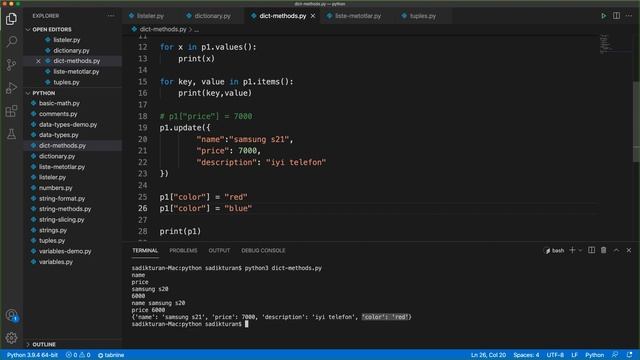Click dict-methods.py in the breadcrumb path
The image size is (640, 360).
point(163,29)
